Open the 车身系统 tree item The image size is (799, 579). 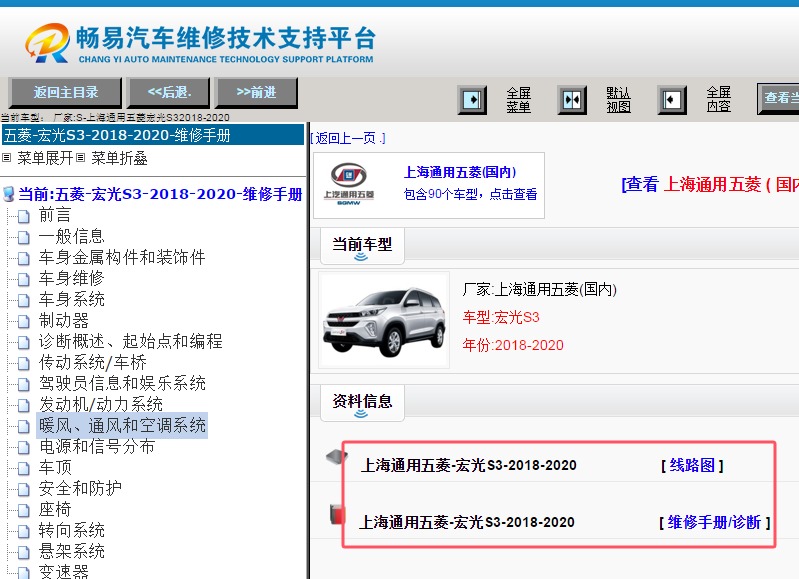pos(72,299)
